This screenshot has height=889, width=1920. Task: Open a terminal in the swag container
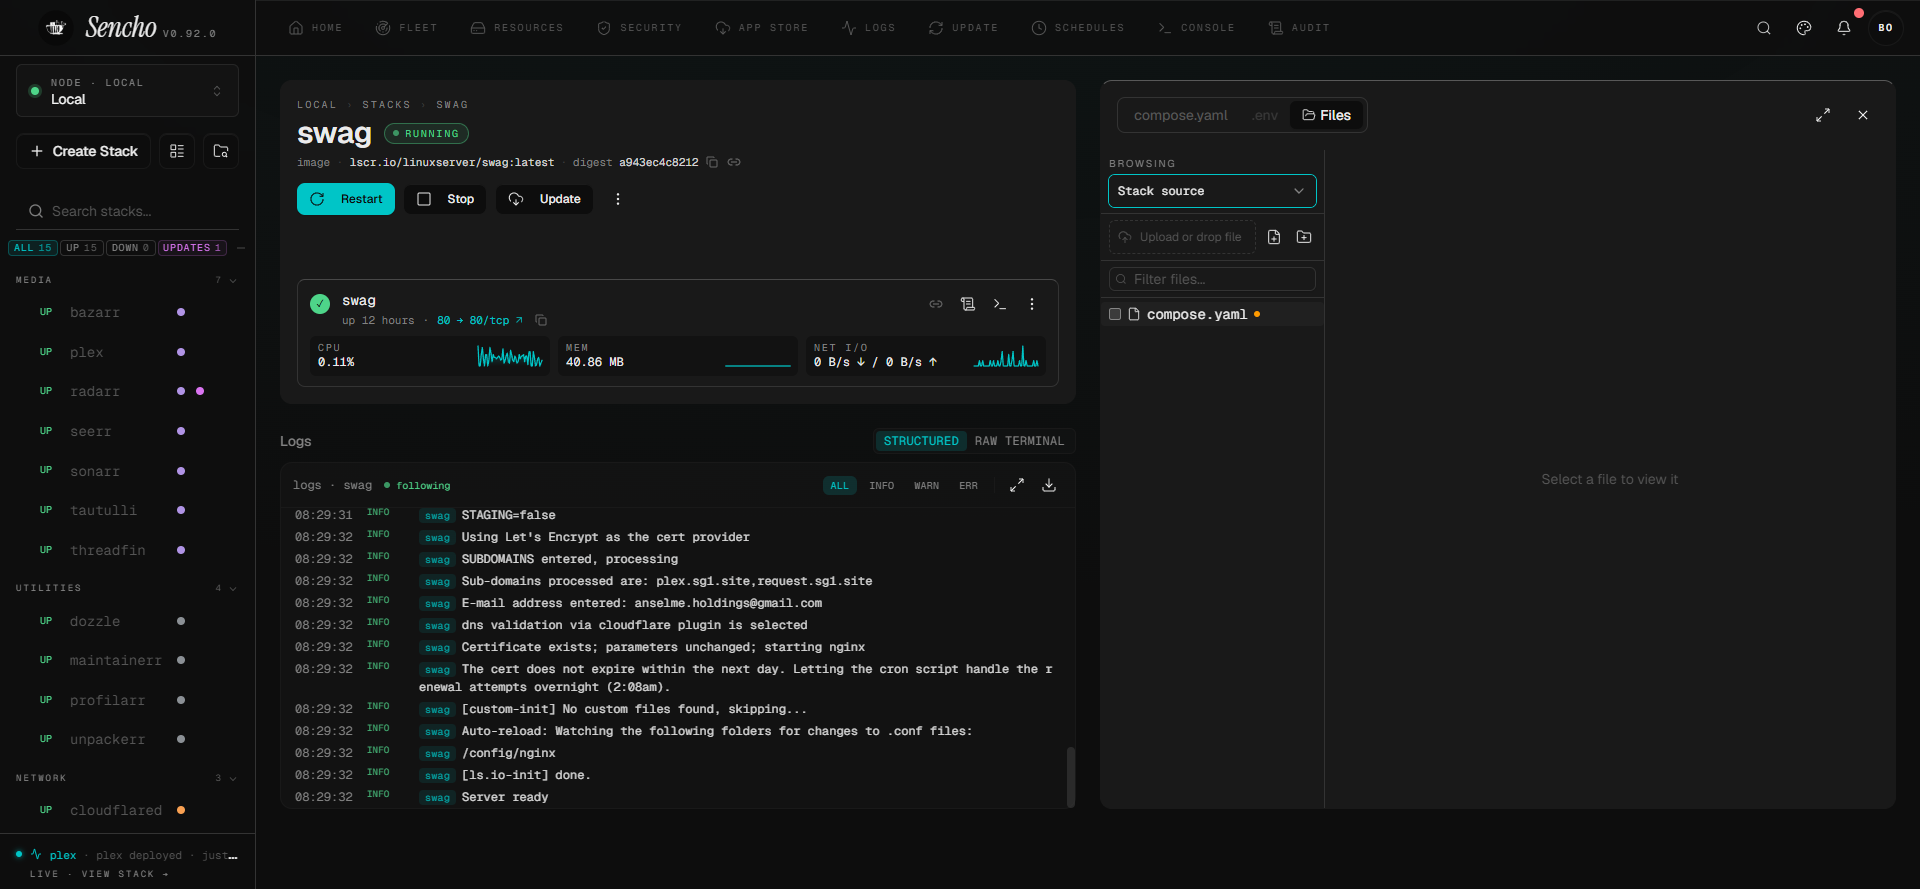tap(1000, 304)
